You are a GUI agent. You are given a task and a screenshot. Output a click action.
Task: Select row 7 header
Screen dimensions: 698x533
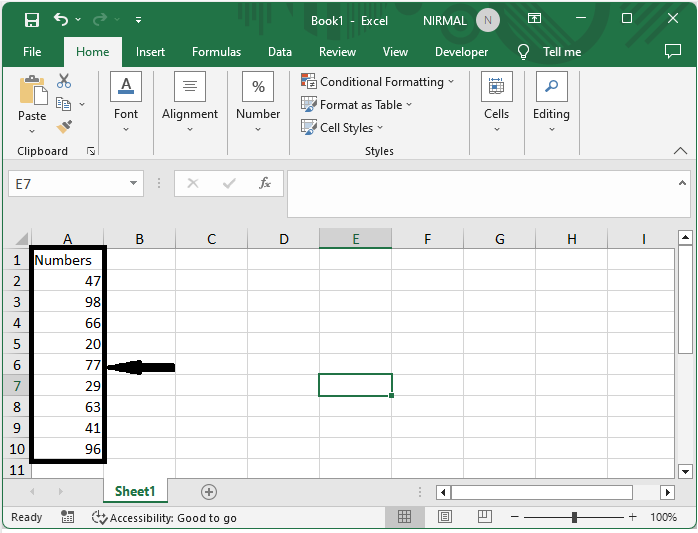(17, 386)
